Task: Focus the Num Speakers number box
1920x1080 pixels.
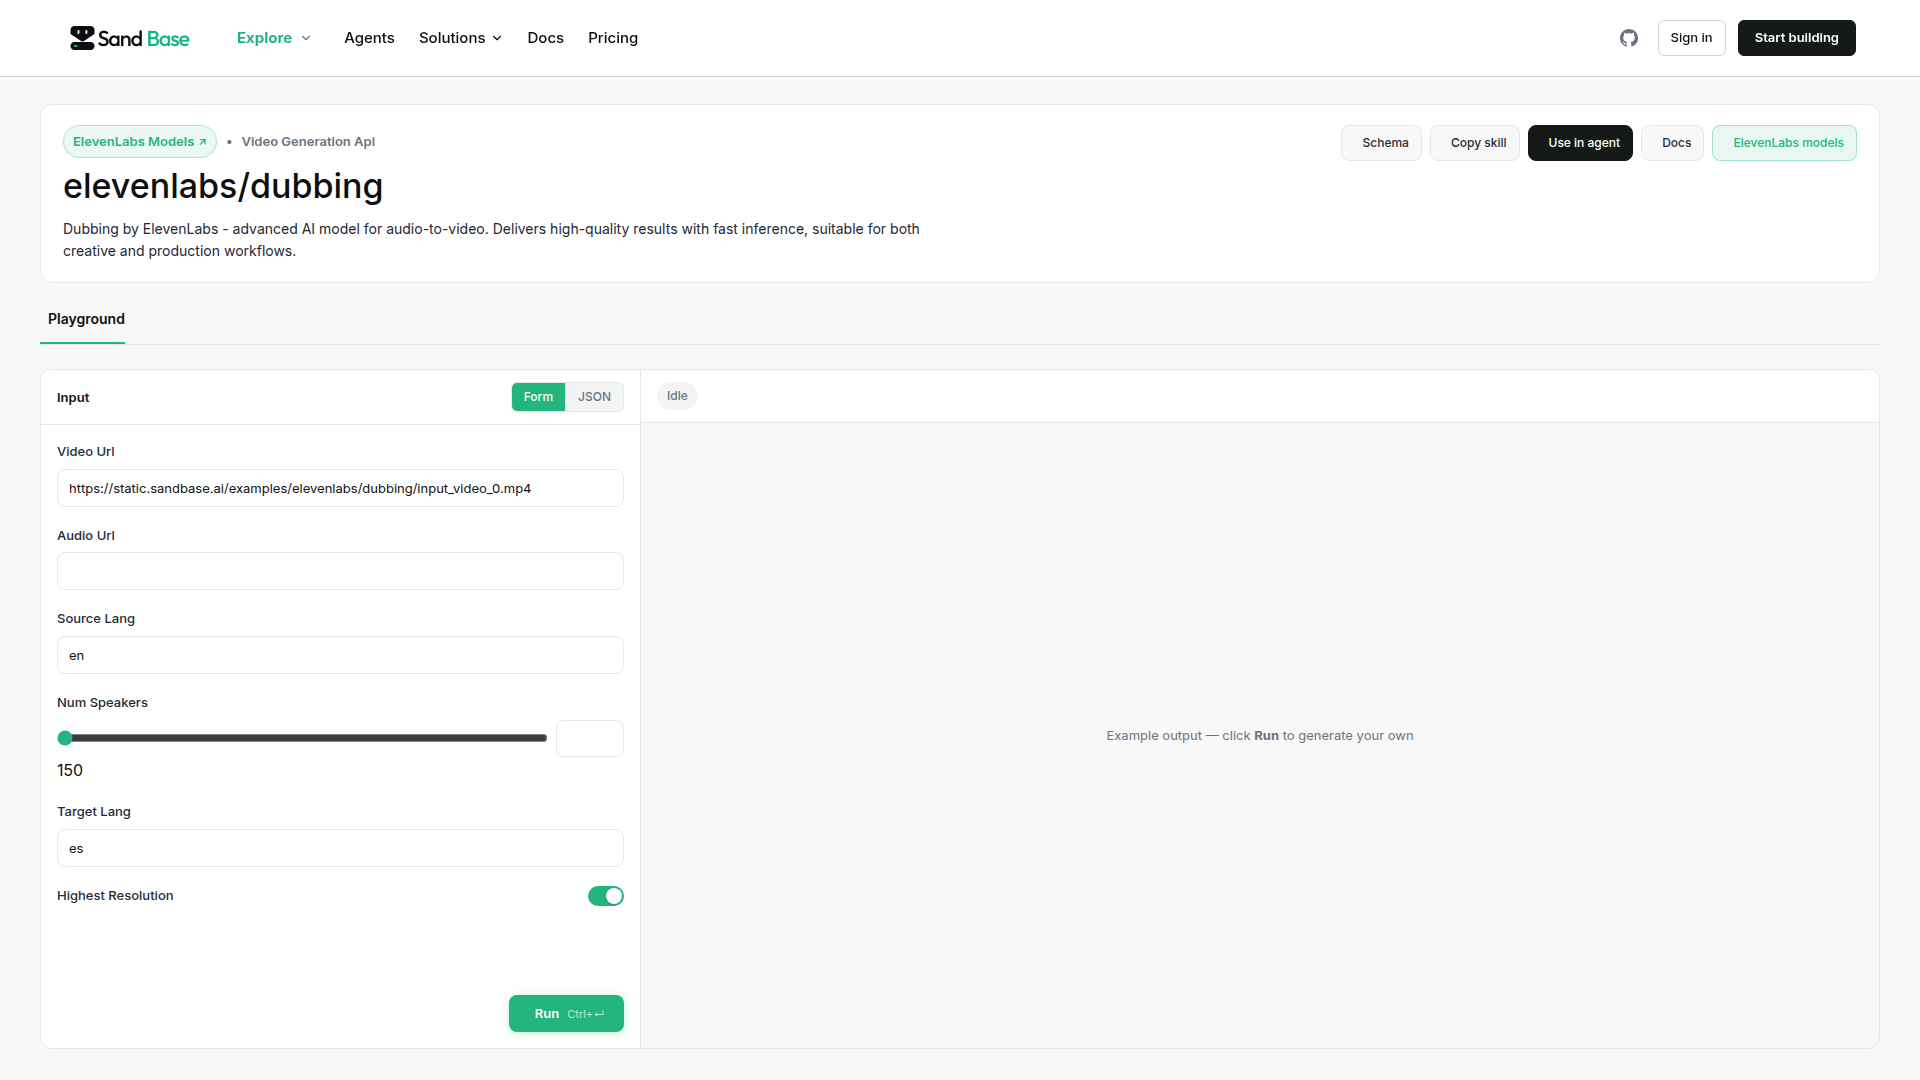Action: (590, 738)
